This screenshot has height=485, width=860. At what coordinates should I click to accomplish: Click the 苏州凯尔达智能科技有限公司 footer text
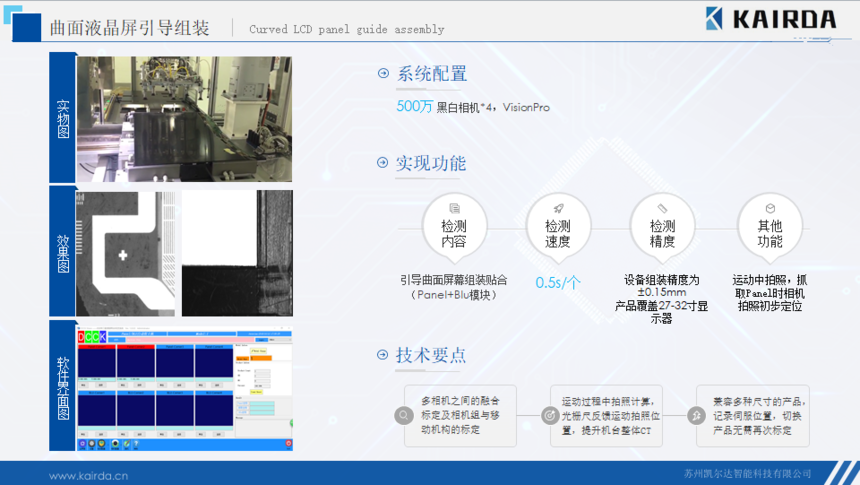click(x=747, y=473)
